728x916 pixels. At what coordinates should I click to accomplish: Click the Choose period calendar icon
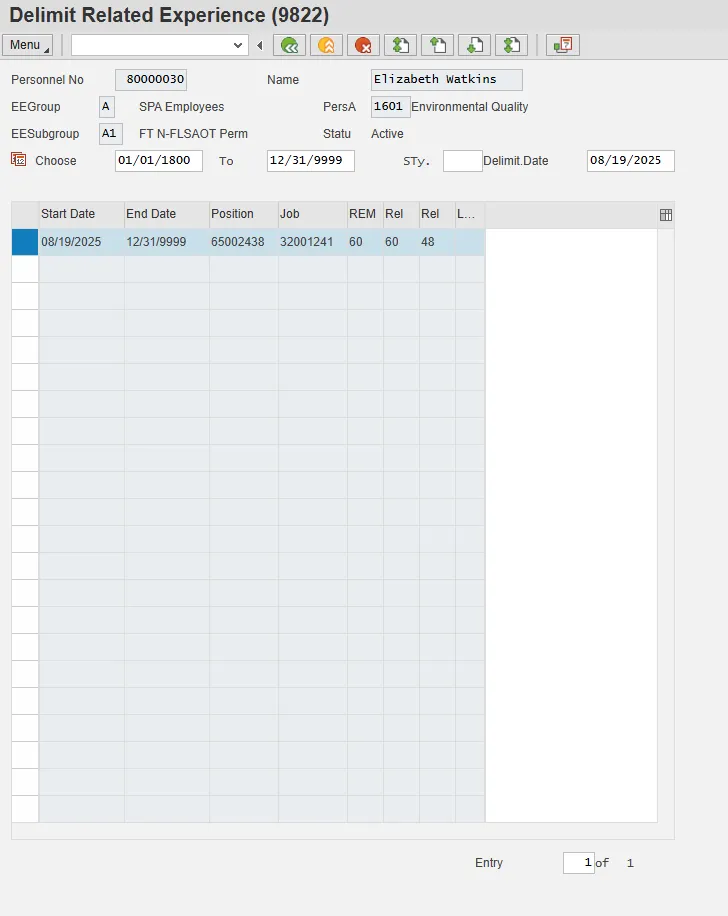[x=18, y=160]
